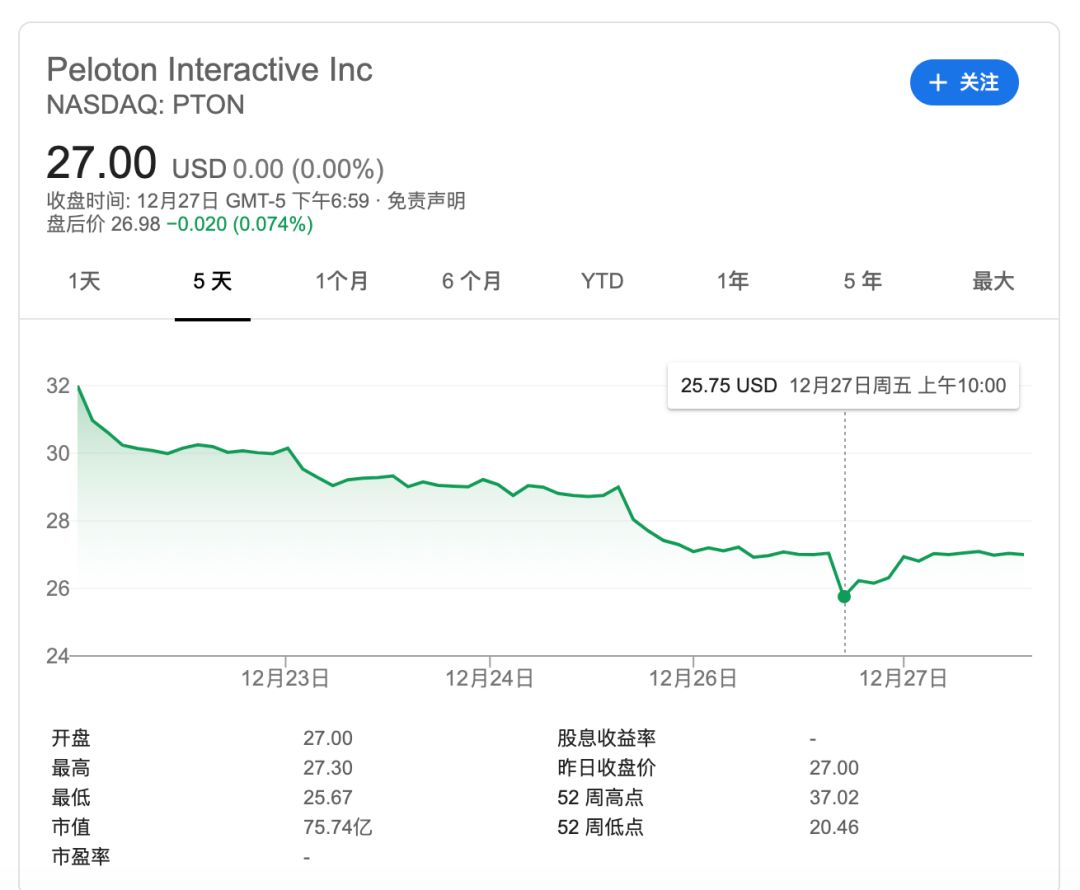Click the 32 y-axis label
Image resolution: width=1080 pixels, height=890 pixels.
pos(58,386)
